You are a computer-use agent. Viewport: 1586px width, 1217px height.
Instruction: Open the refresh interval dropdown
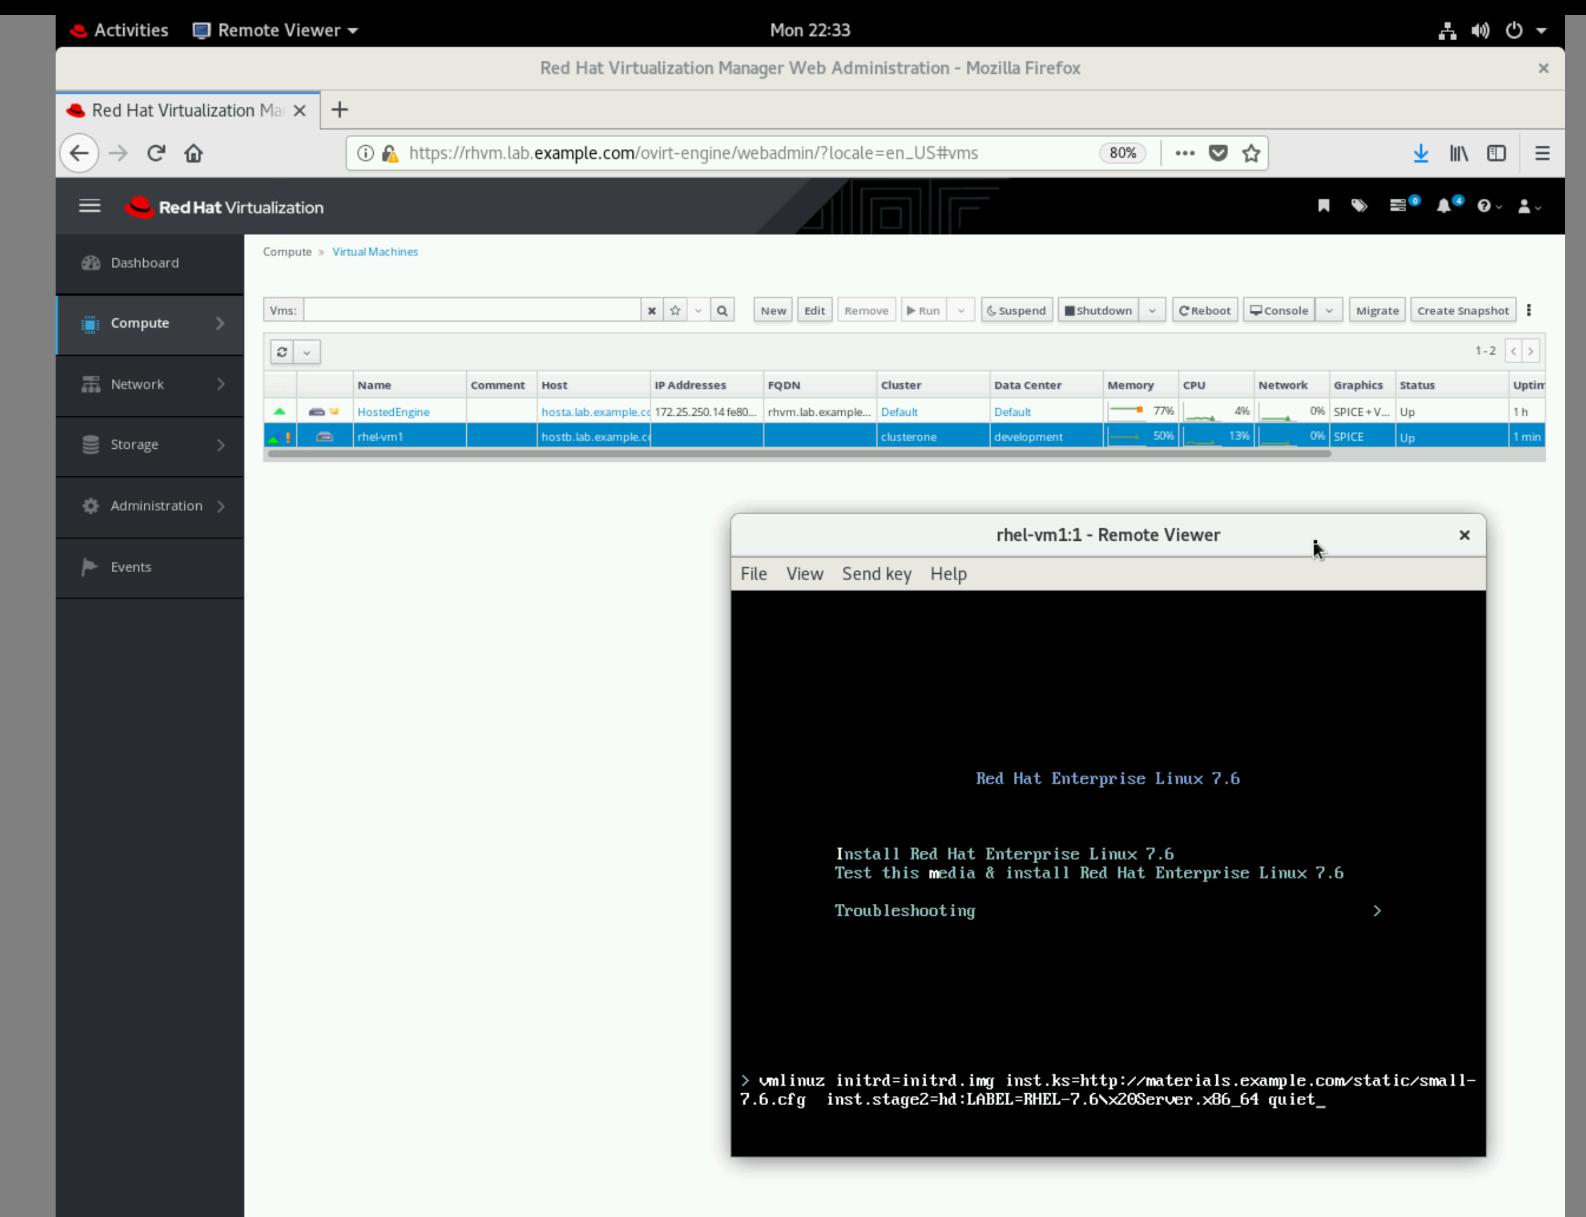click(307, 352)
